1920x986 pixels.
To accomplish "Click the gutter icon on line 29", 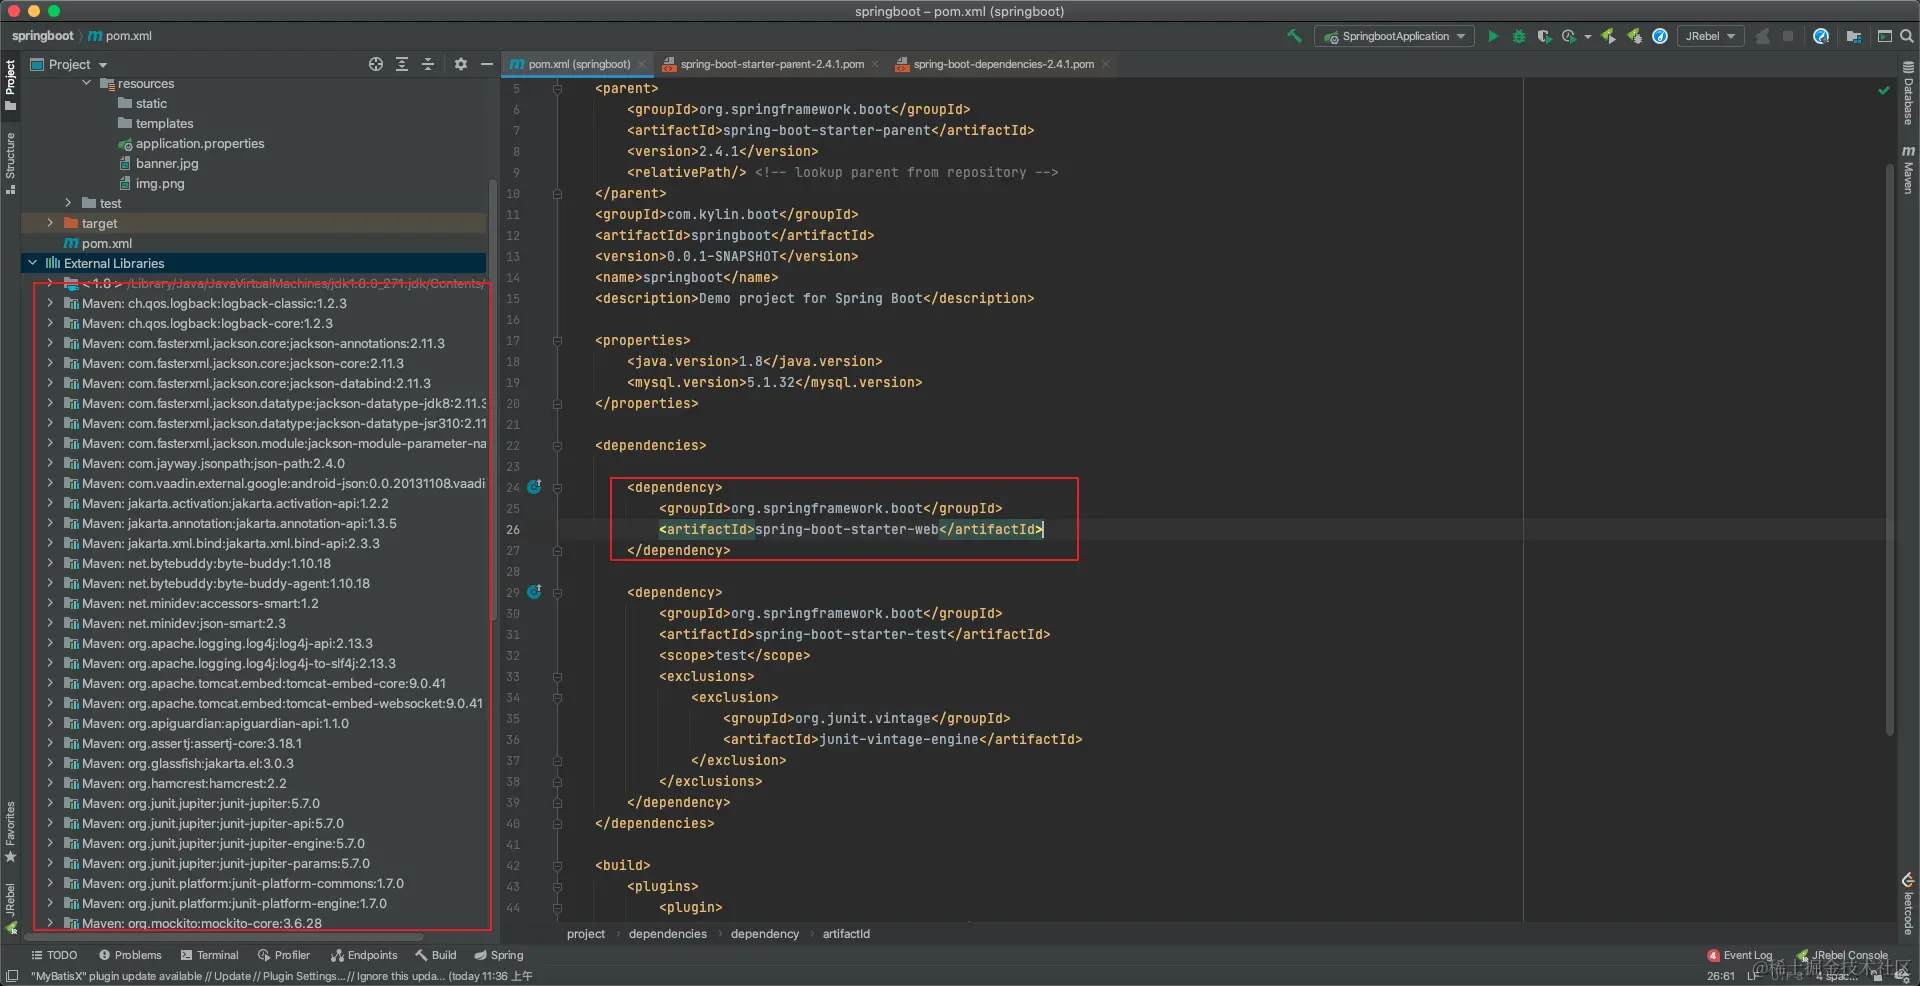I will pos(534,592).
